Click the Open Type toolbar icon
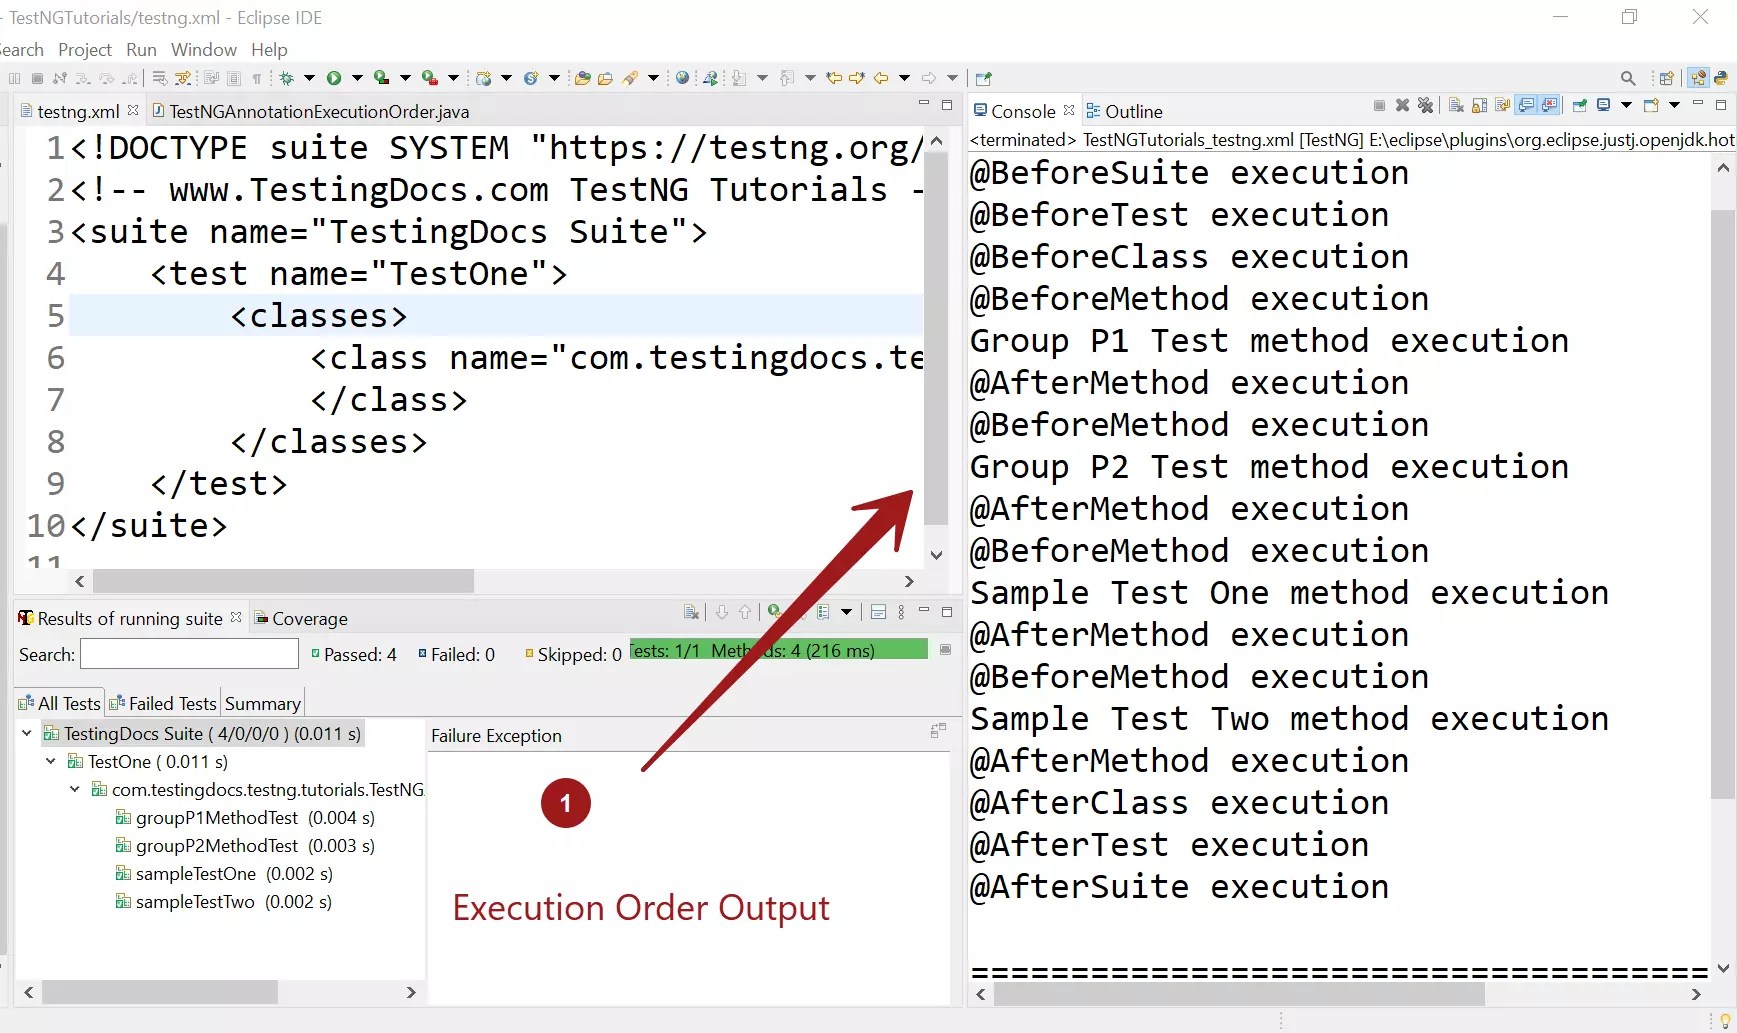The image size is (1737, 1033). pyautogui.click(x=582, y=78)
